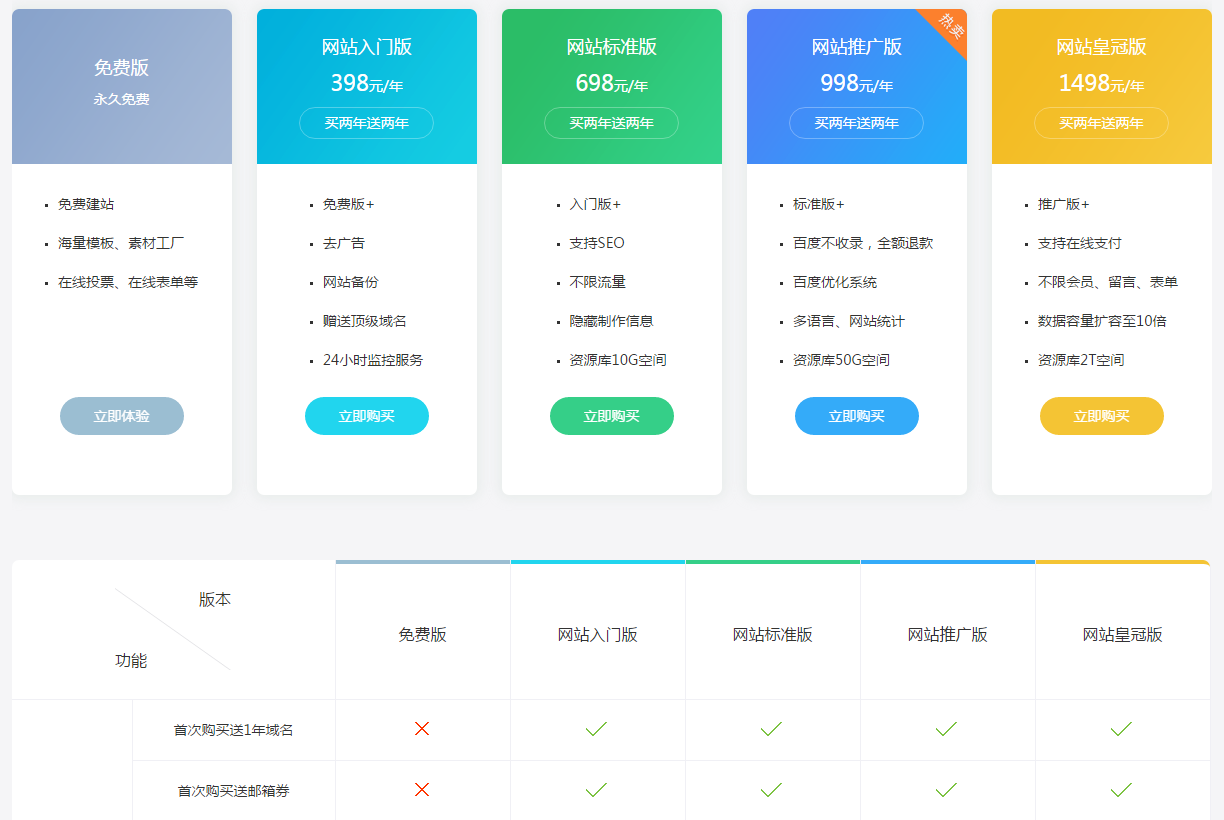Click the 网站标准版 green card header title
The width and height of the screenshot is (1224, 820).
612,47
